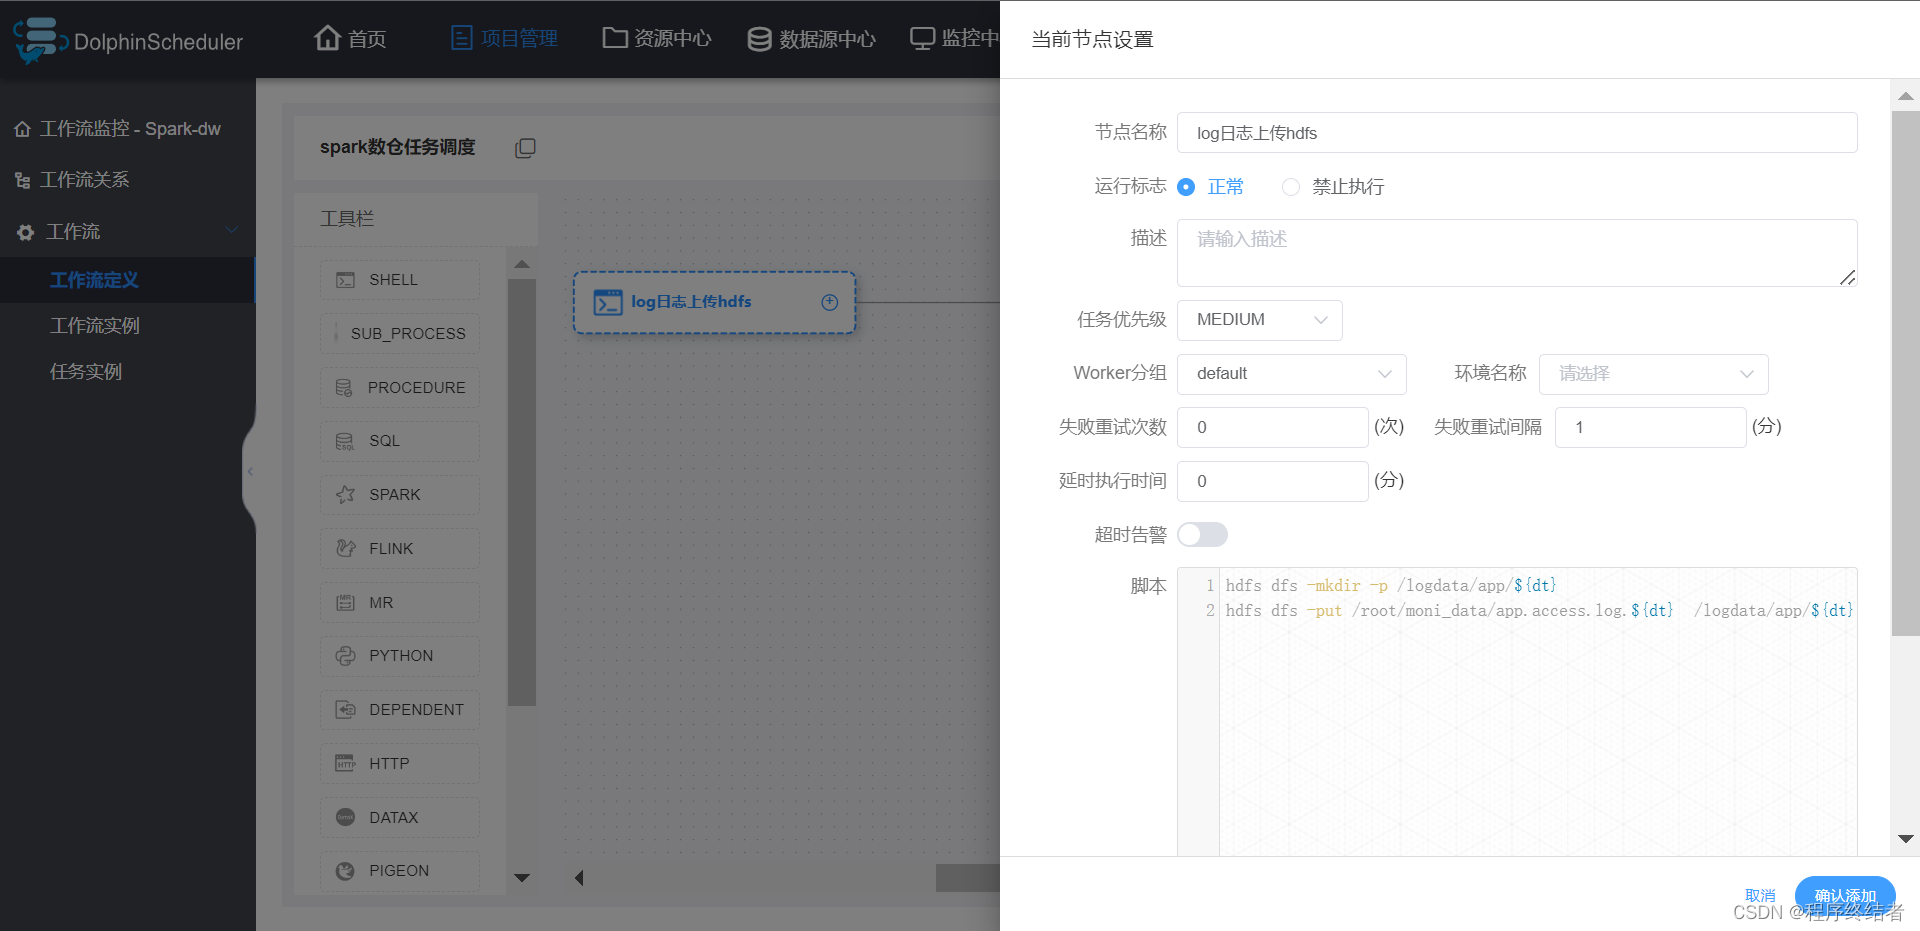Select the SHELL task icon

coord(345,280)
